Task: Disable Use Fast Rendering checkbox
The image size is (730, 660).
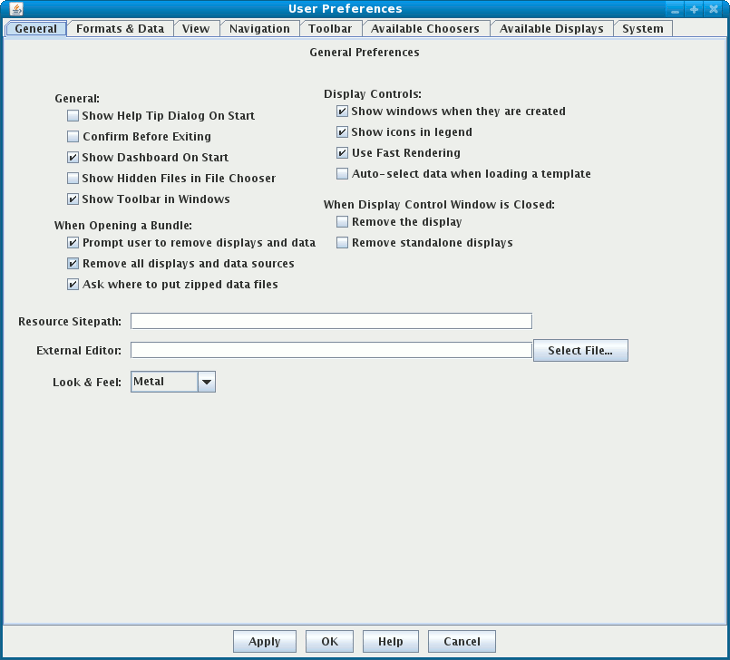Action: tap(342, 153)
